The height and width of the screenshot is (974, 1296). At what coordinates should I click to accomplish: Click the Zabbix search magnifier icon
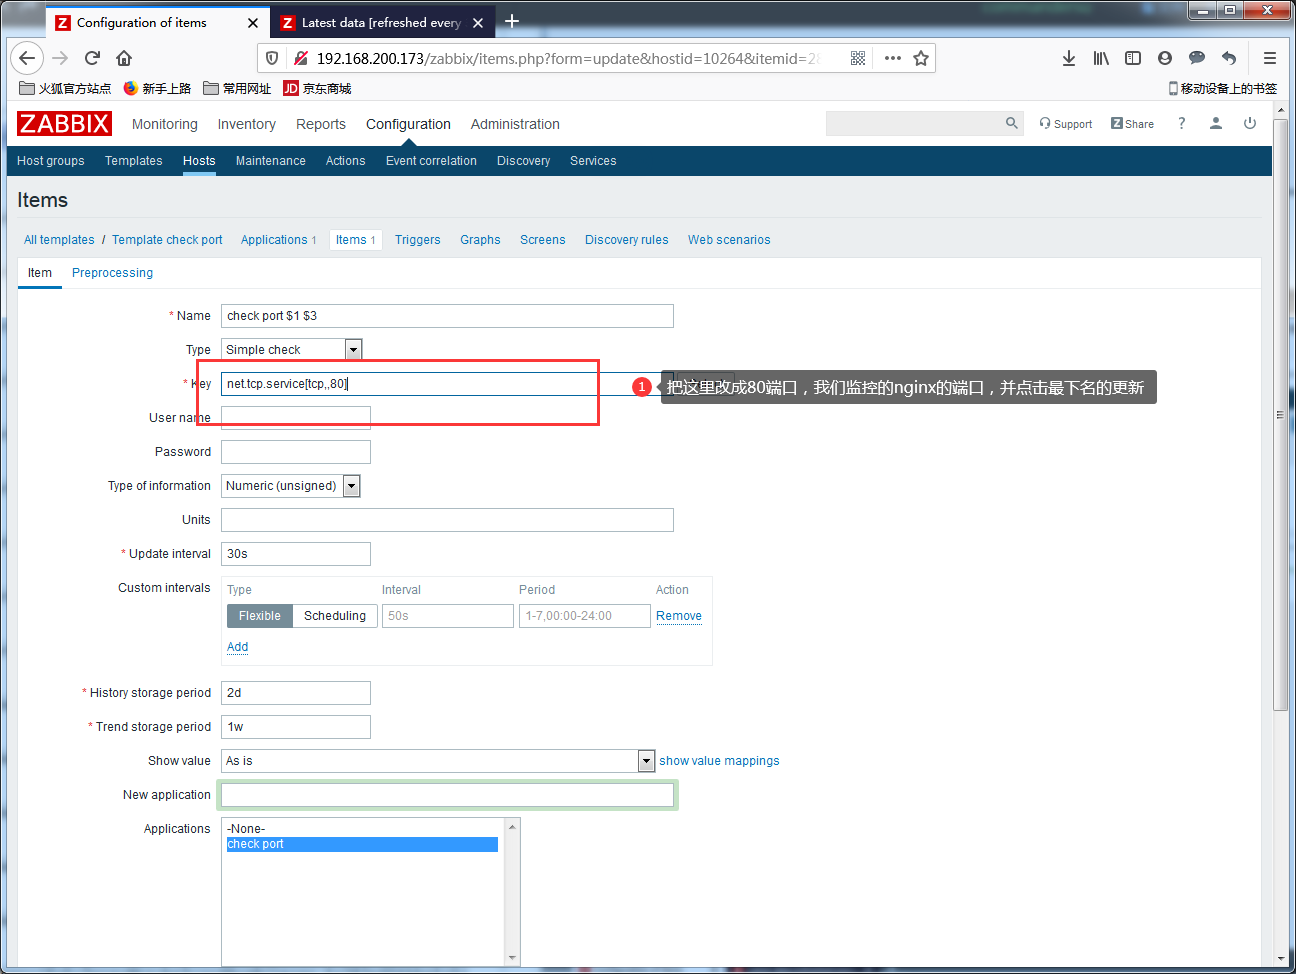1011,123
